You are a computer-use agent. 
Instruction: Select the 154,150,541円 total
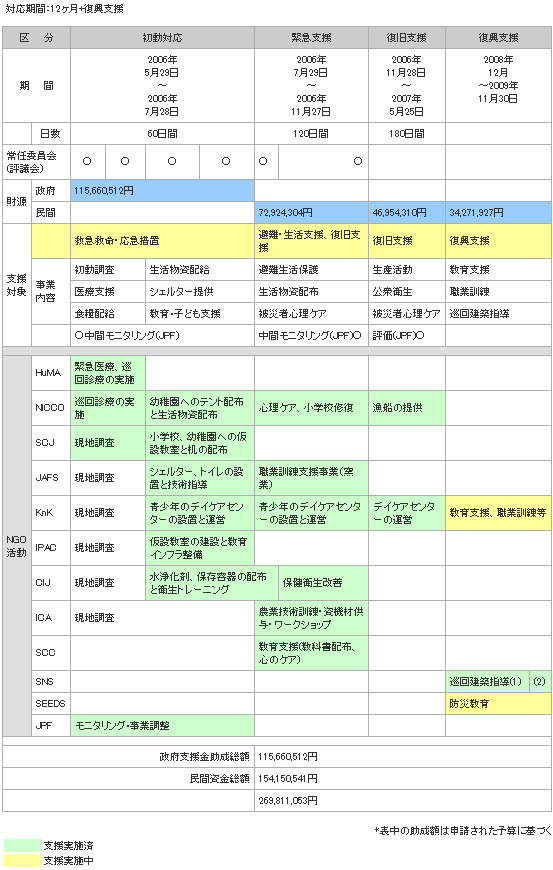[x=288, y=778]
